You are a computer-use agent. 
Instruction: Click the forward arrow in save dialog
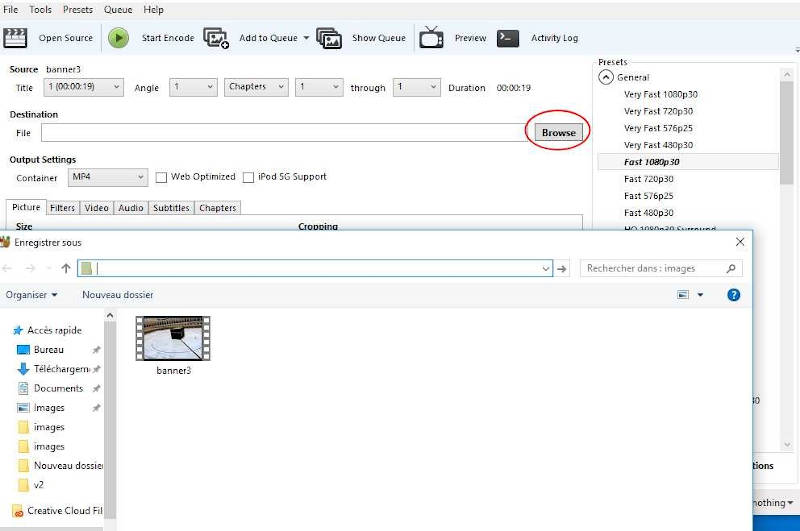pyautogui.click(x=30, y=268)
